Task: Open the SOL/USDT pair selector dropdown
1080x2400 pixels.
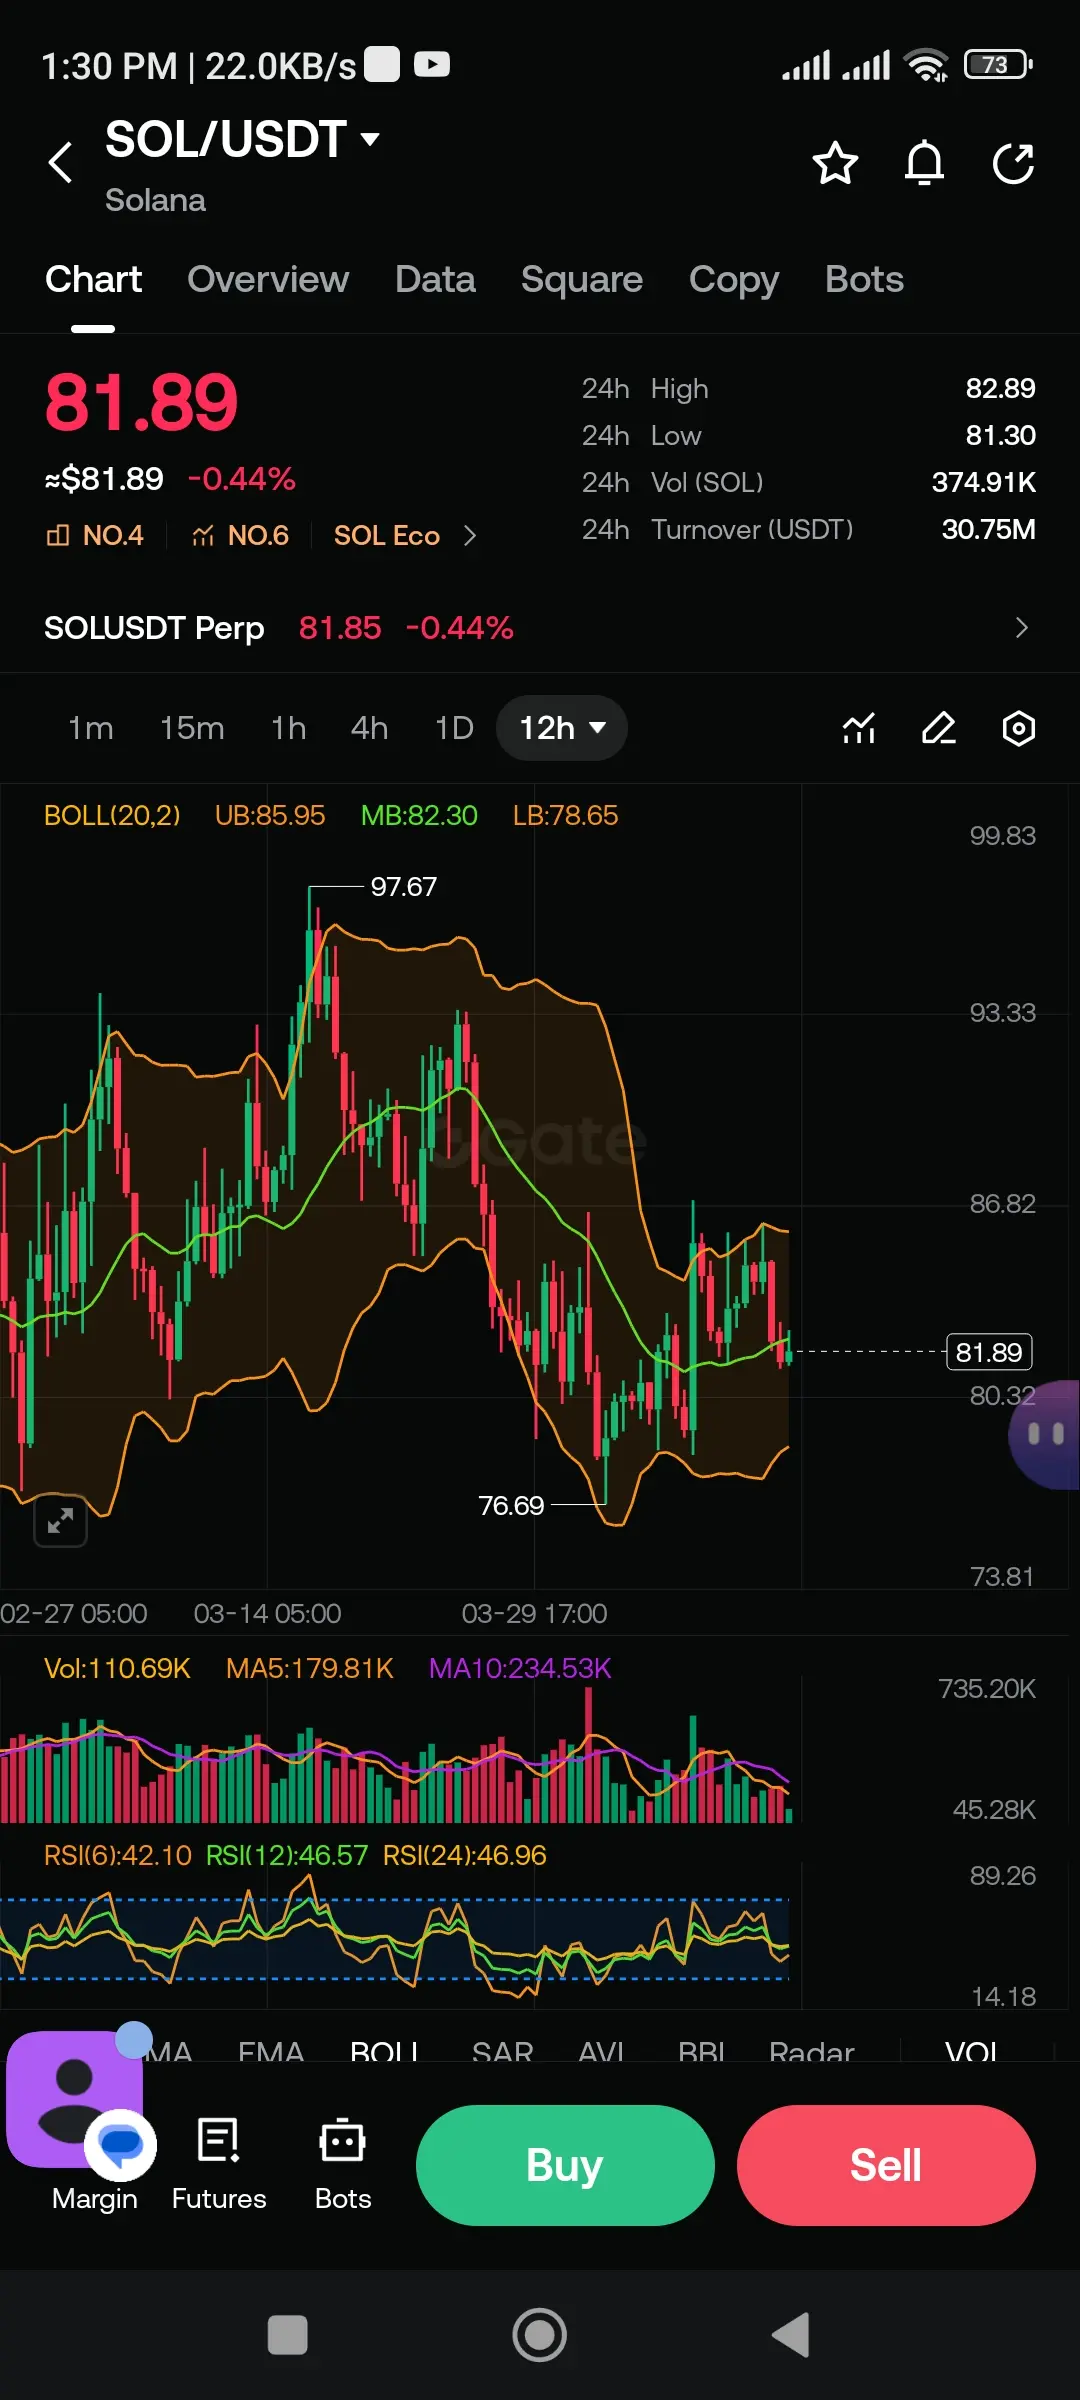Action: 243,140
